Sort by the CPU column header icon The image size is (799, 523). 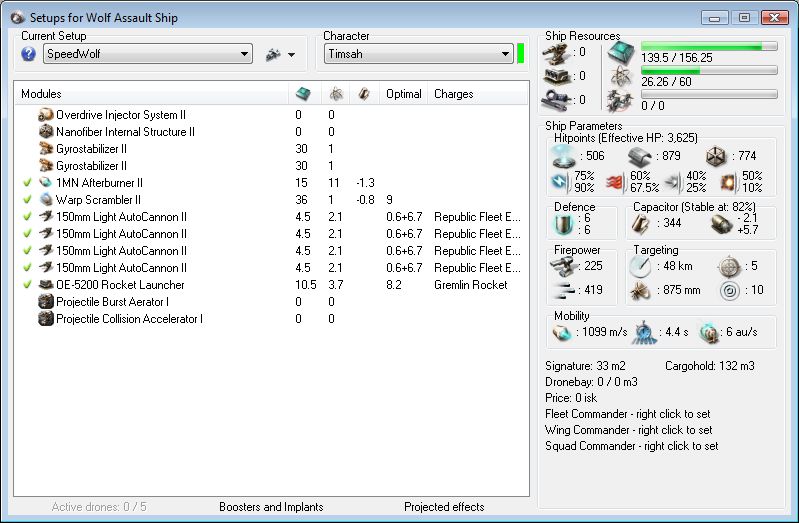304,94
